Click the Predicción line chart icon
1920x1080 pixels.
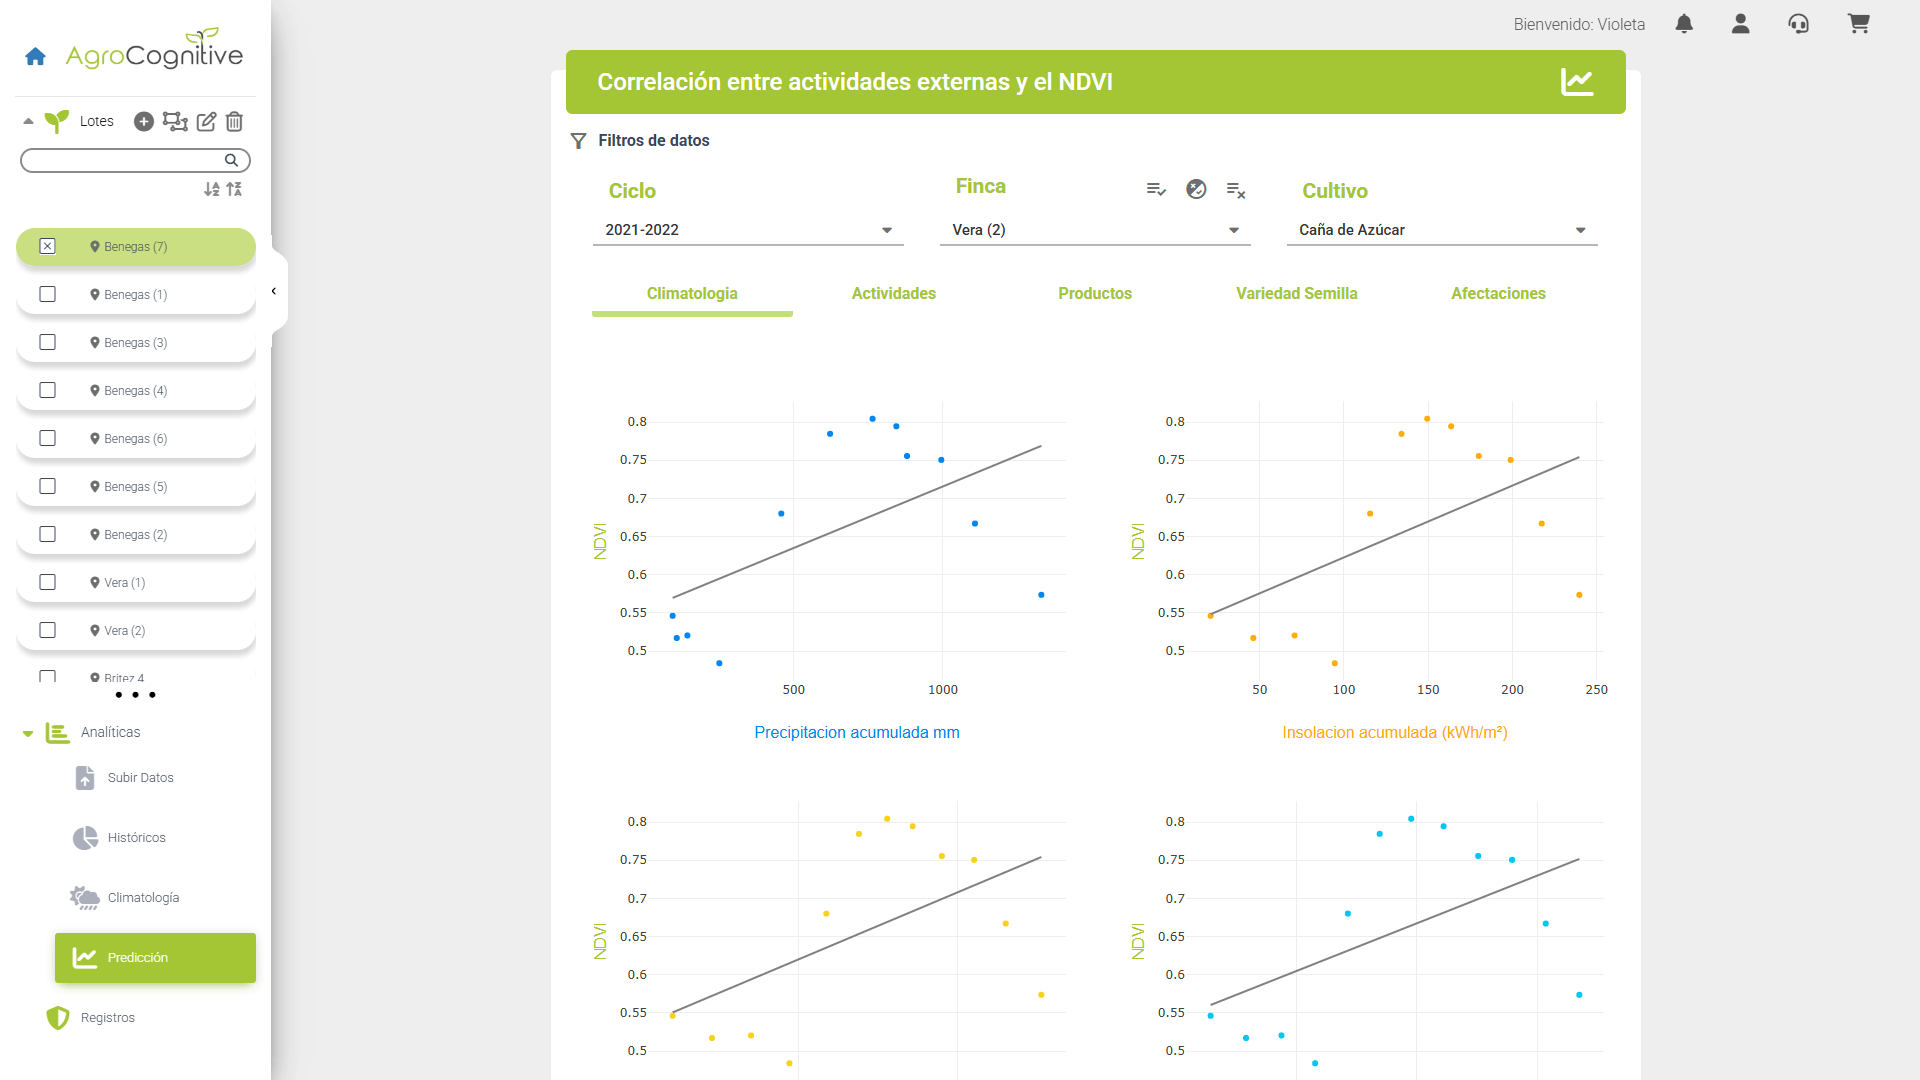(x=85, y=958)
